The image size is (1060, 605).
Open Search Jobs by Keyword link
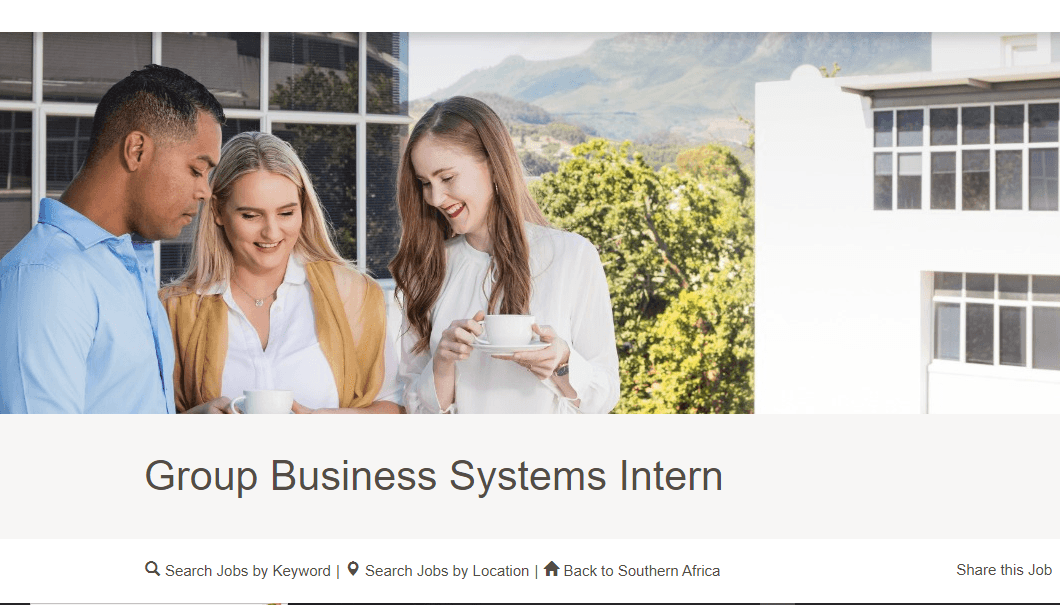coord(247,571)
